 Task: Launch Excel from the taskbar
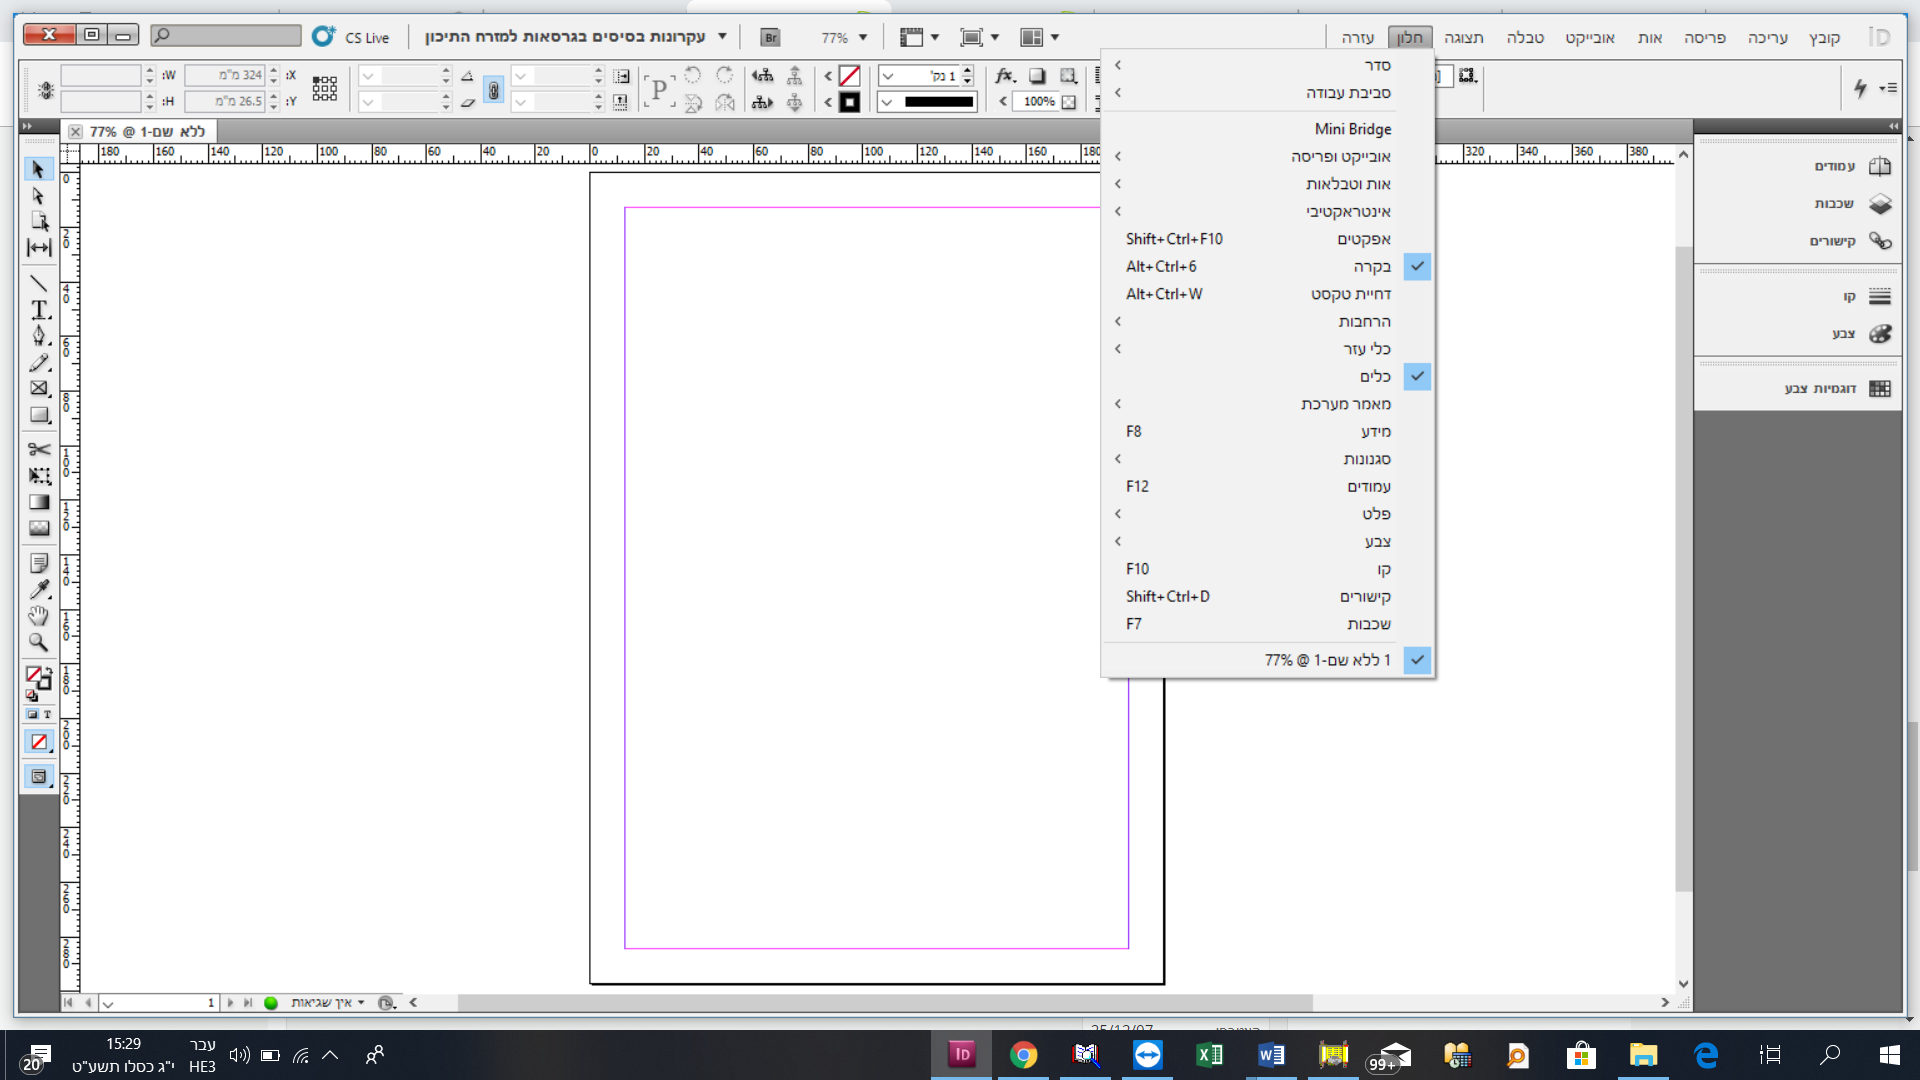point(1209,1055)
